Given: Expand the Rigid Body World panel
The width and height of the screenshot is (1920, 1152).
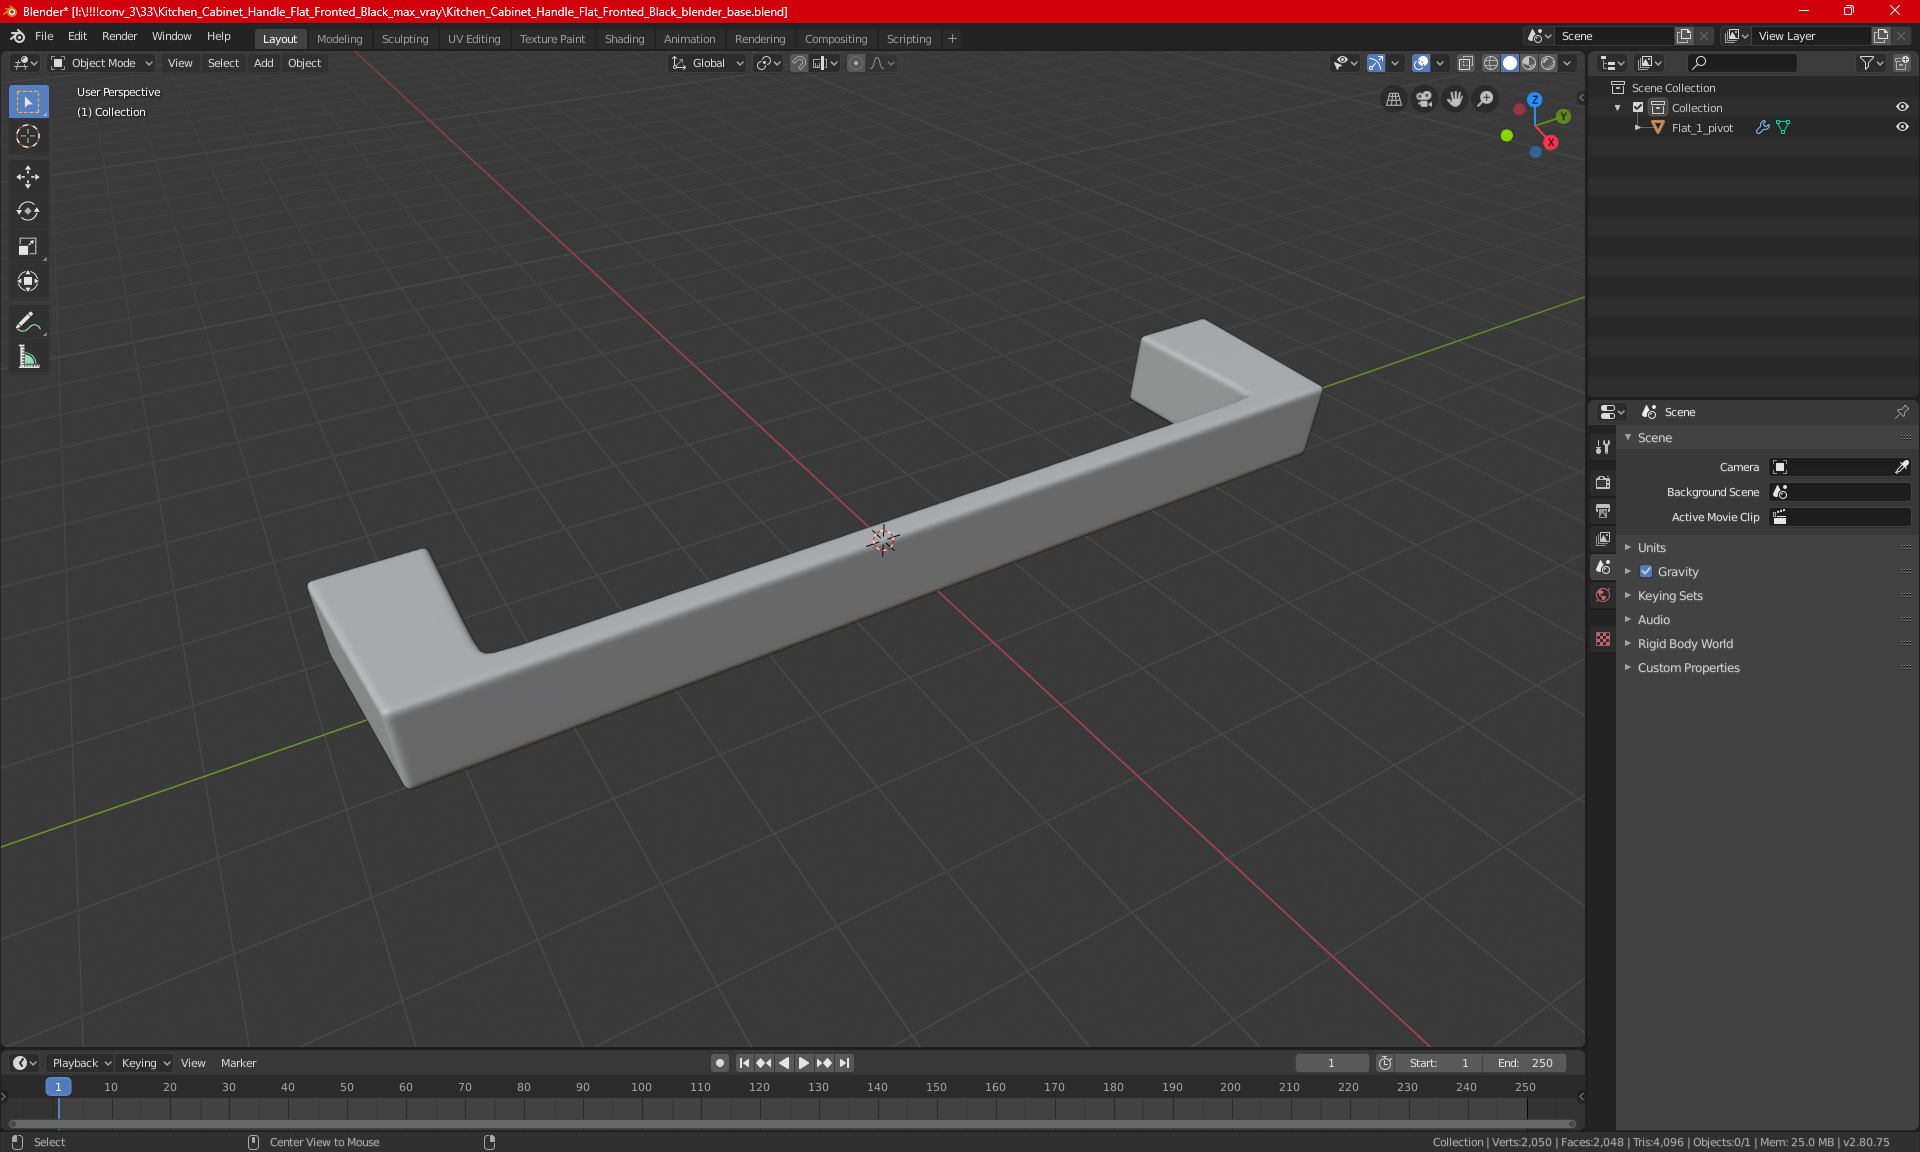Looking at the screenshot, I should click(1684, 644).
